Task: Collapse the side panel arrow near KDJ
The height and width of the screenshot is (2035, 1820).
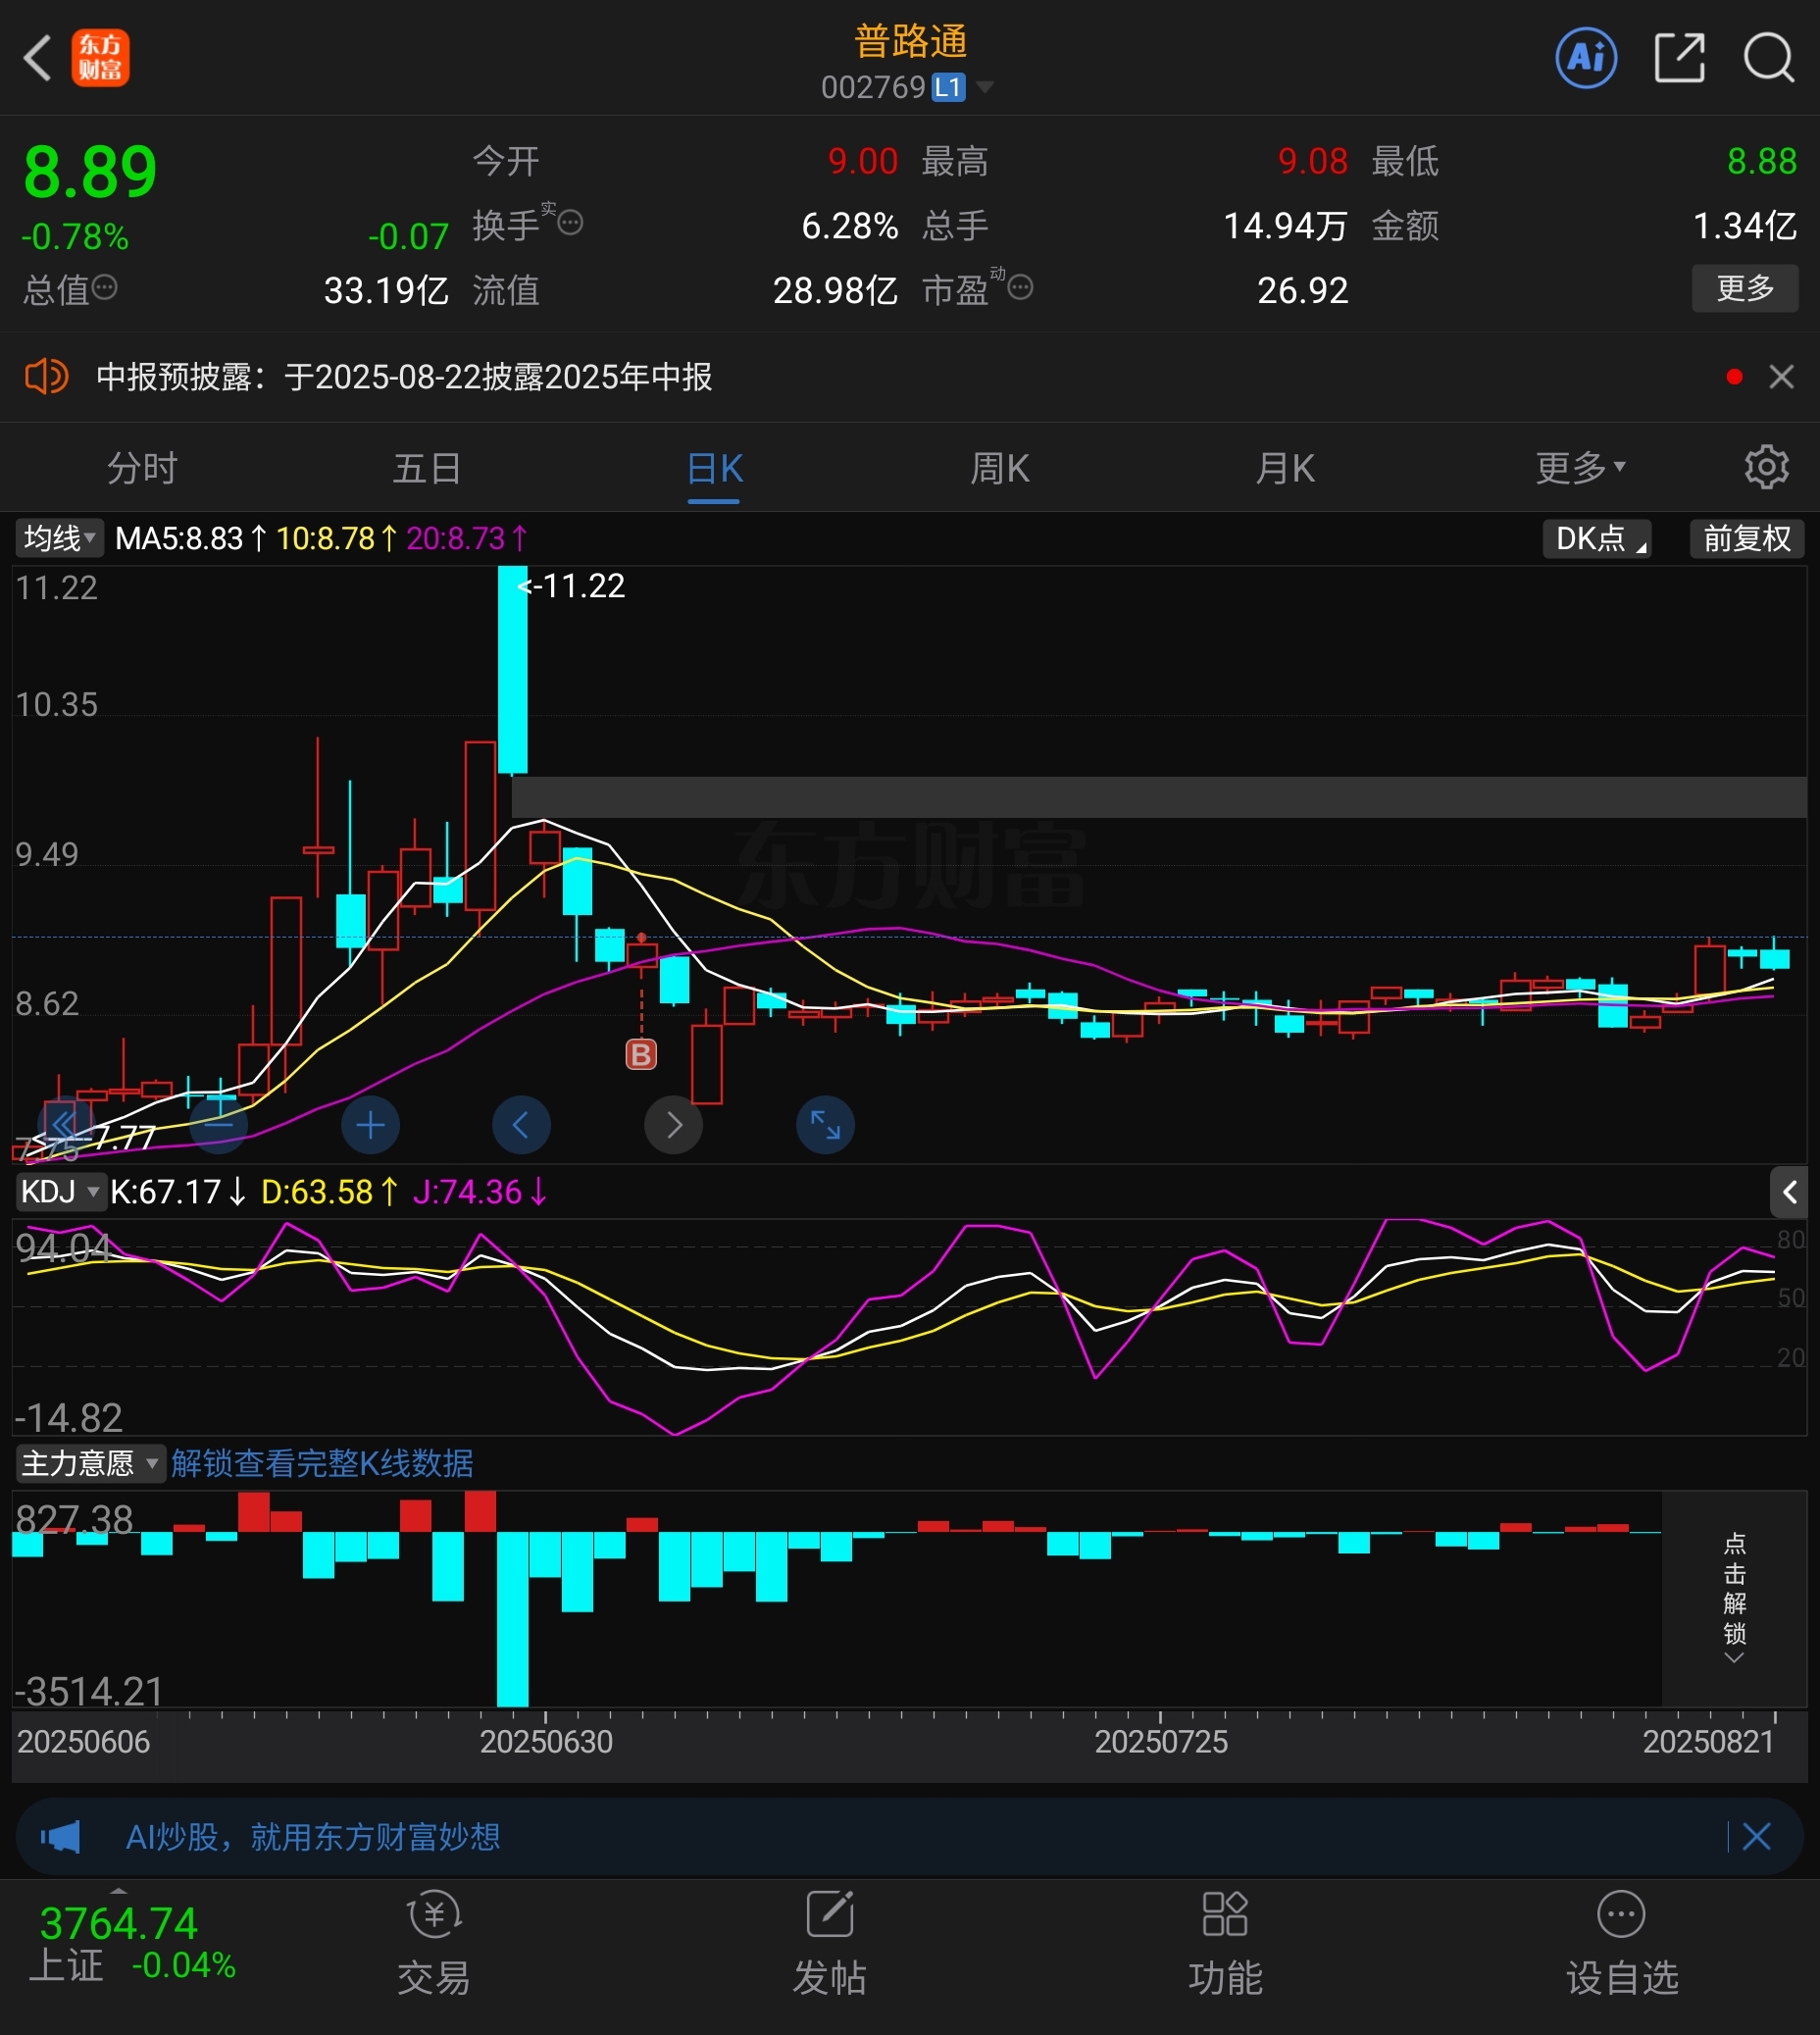Action: pos(1788,1192)
